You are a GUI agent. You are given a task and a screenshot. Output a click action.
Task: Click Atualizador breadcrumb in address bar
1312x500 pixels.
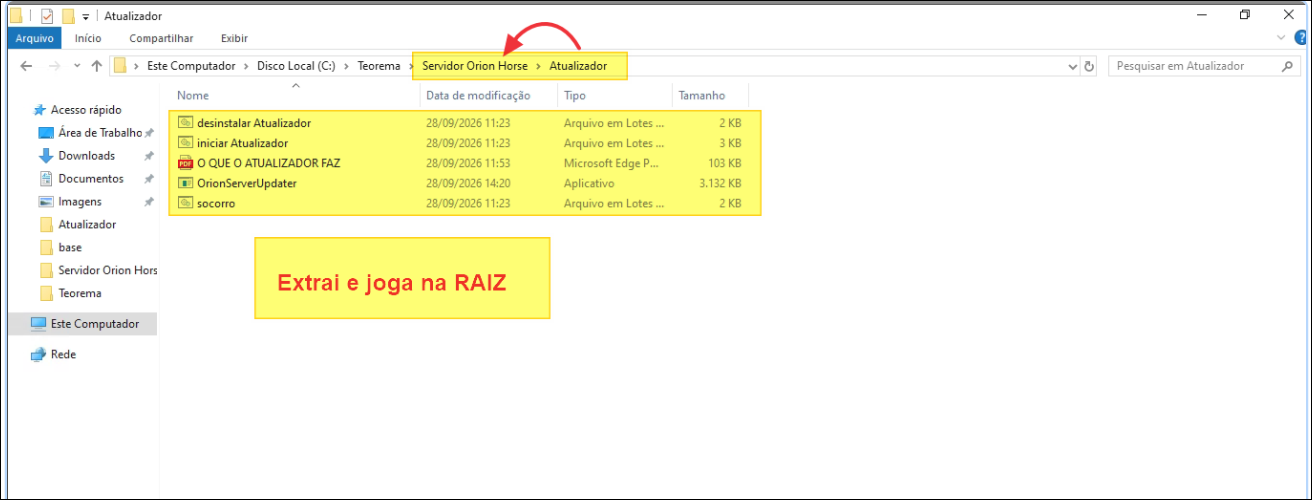578,66
